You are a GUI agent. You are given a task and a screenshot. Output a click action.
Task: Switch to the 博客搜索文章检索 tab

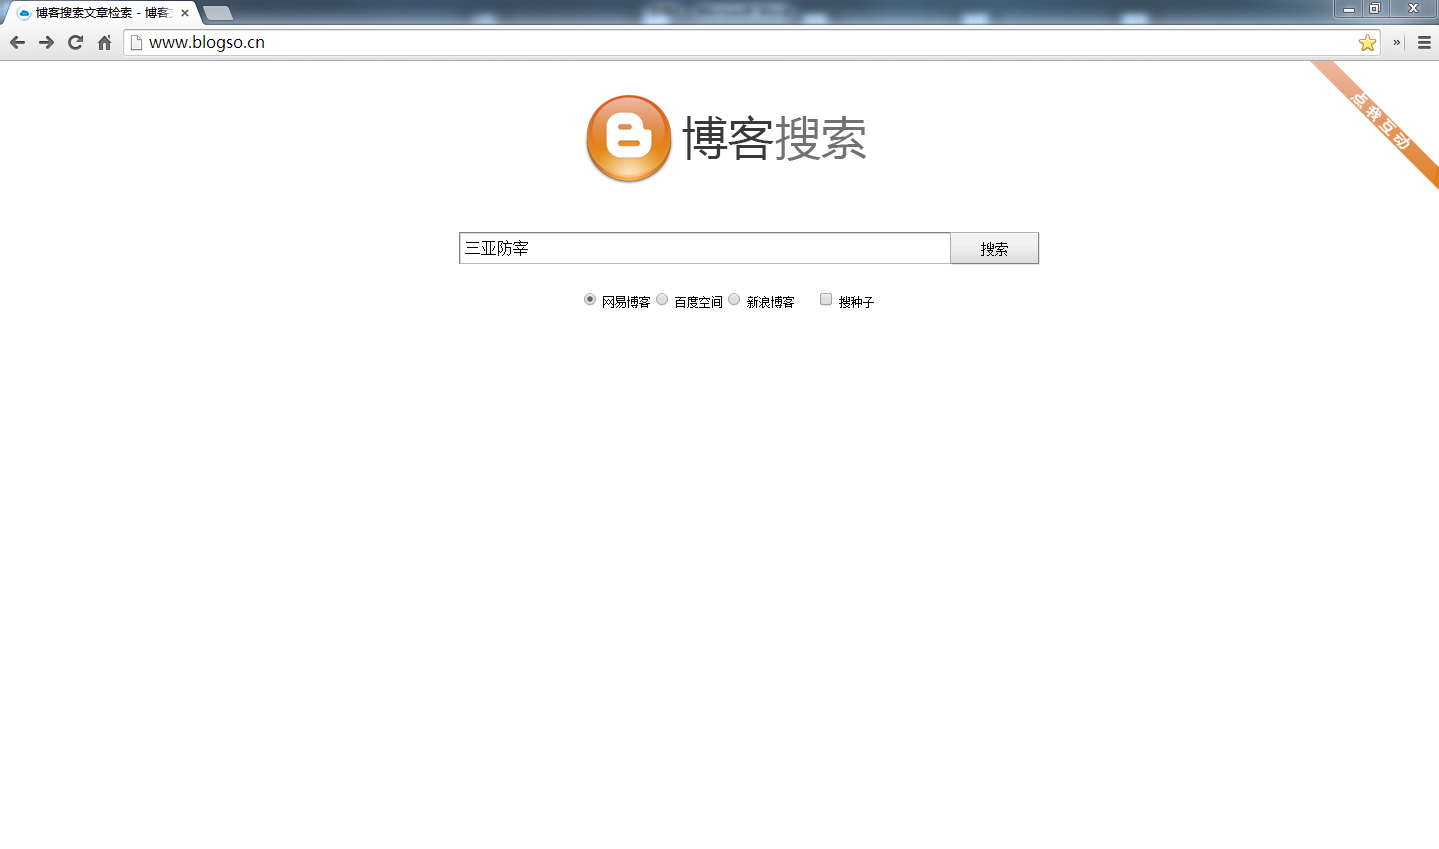coord(100,13)
